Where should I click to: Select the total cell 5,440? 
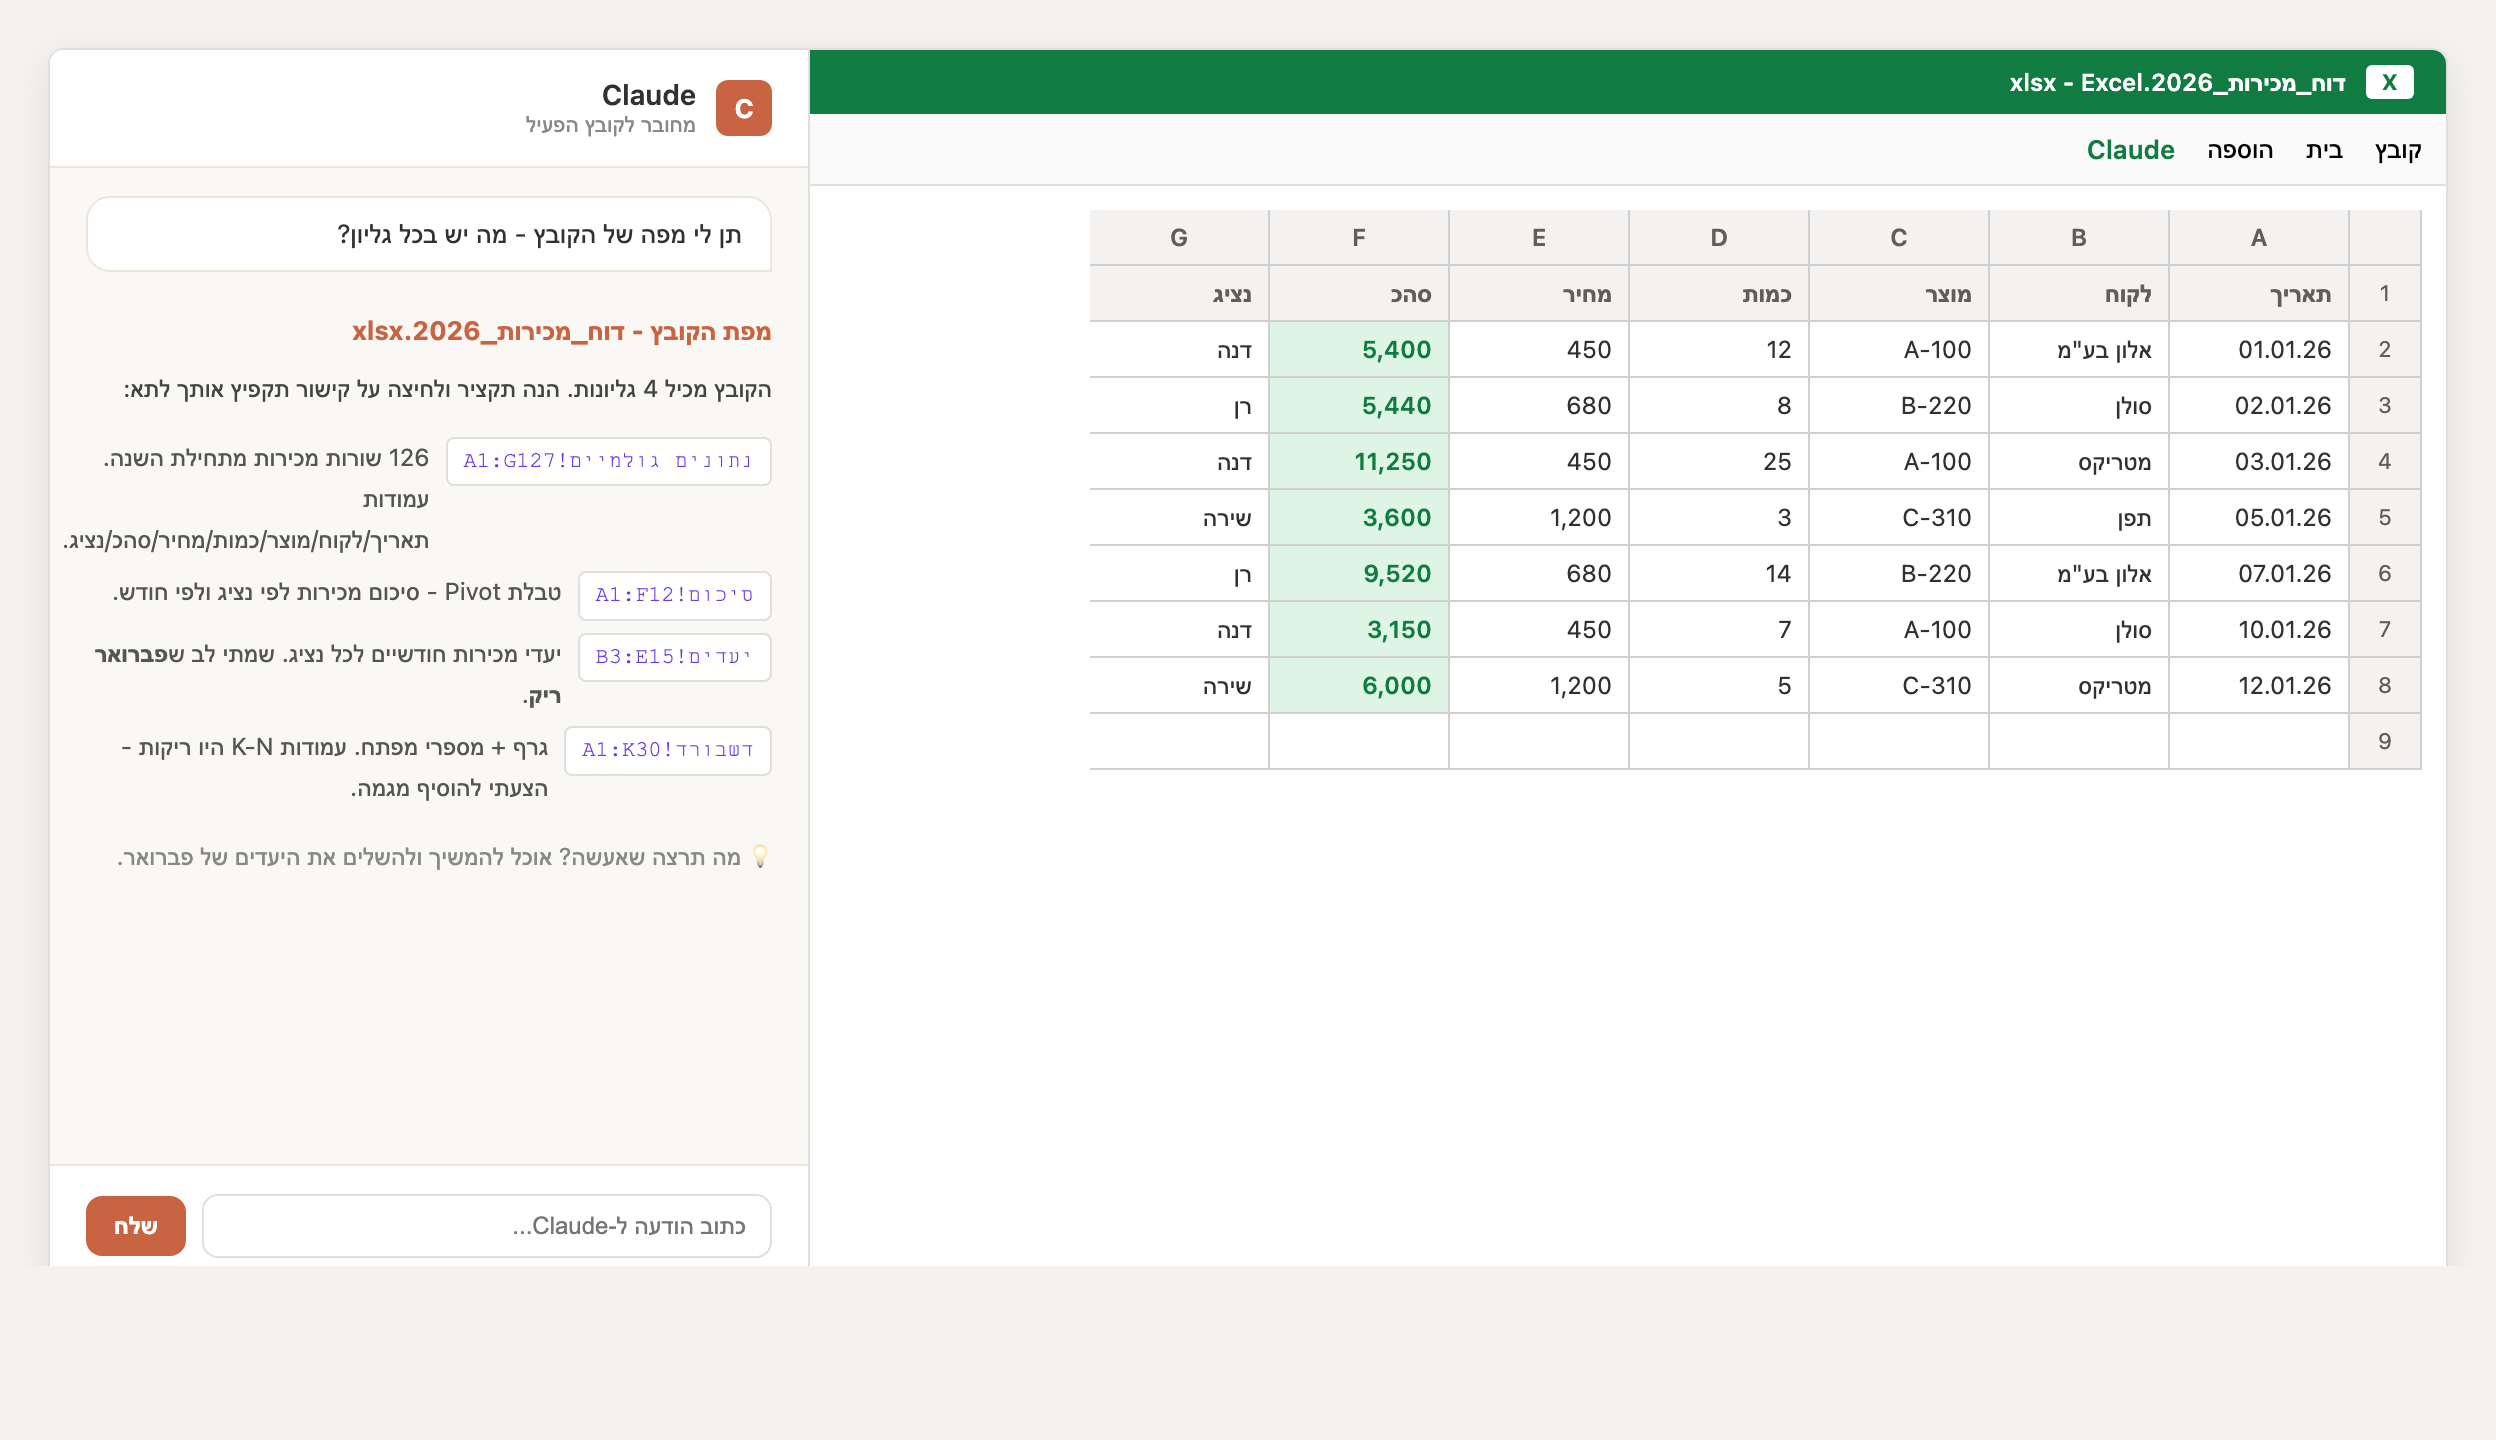1358,405
